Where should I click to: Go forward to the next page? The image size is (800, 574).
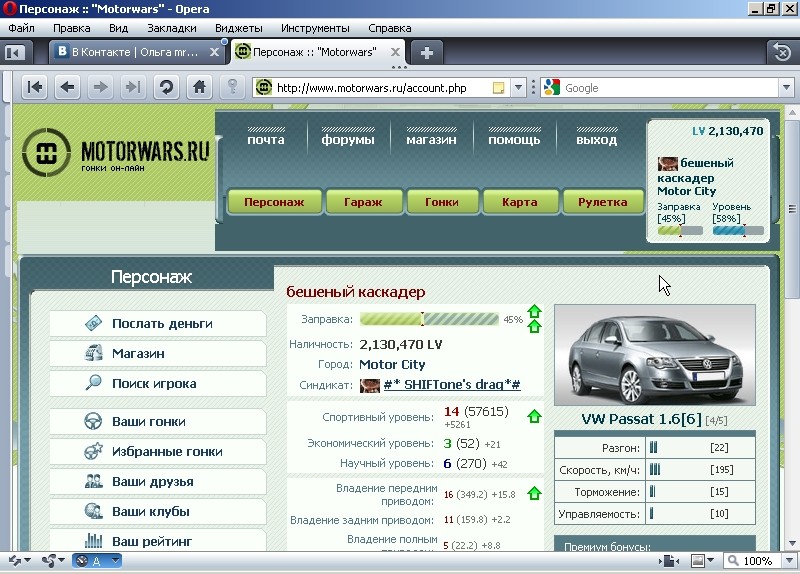tap(101, 87)
